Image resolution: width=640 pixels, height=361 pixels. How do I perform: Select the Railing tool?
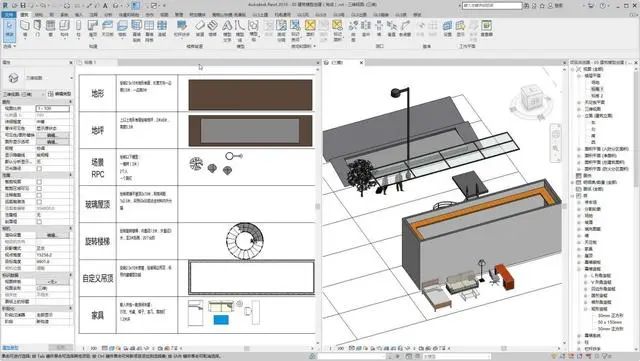(182, 29)
